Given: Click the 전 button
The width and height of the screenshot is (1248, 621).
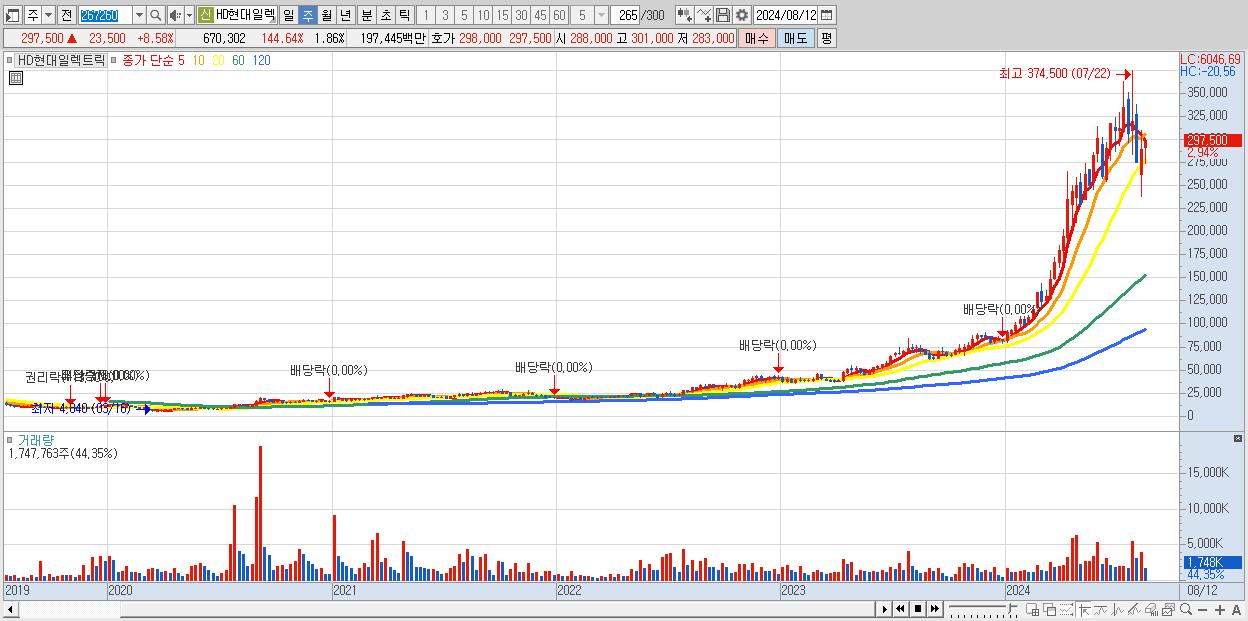Looking at the screenshot, I should [x=66, y=15].
